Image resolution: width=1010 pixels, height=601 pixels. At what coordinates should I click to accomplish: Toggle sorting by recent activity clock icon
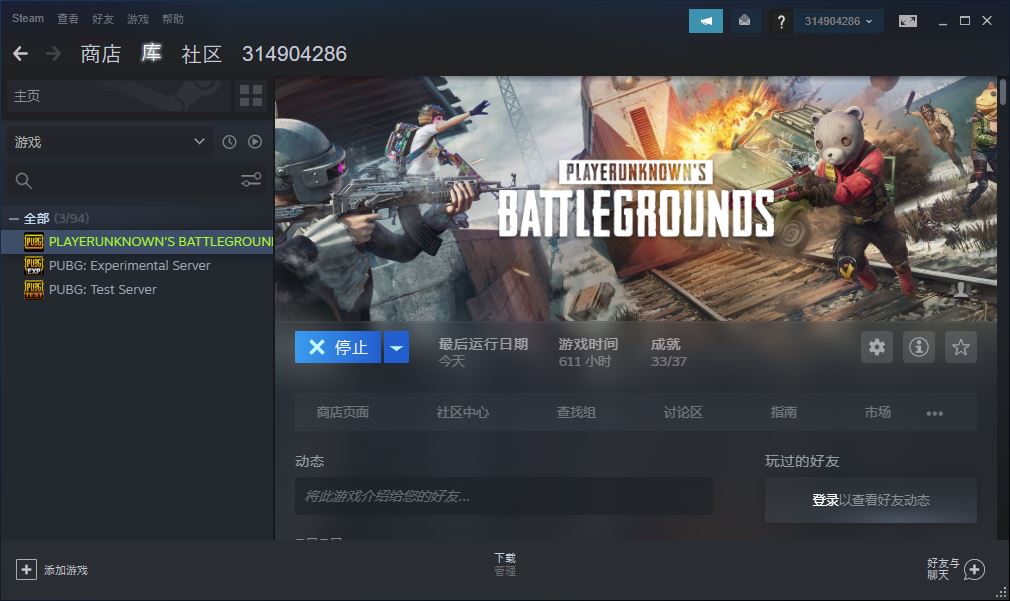point(229,142)
